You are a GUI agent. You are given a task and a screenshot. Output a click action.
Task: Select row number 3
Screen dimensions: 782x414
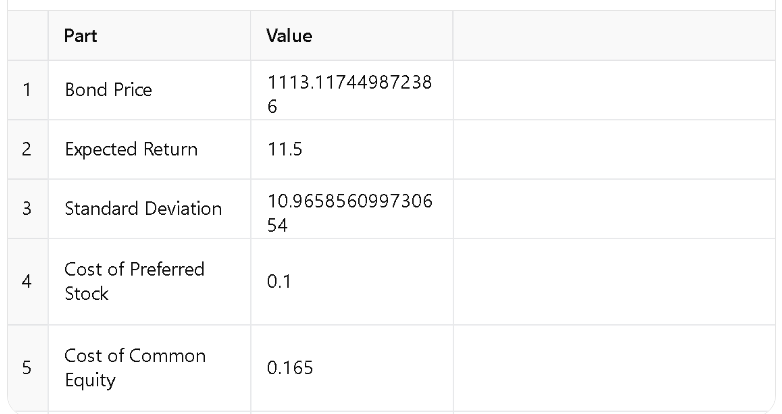[x=27, y=209]
